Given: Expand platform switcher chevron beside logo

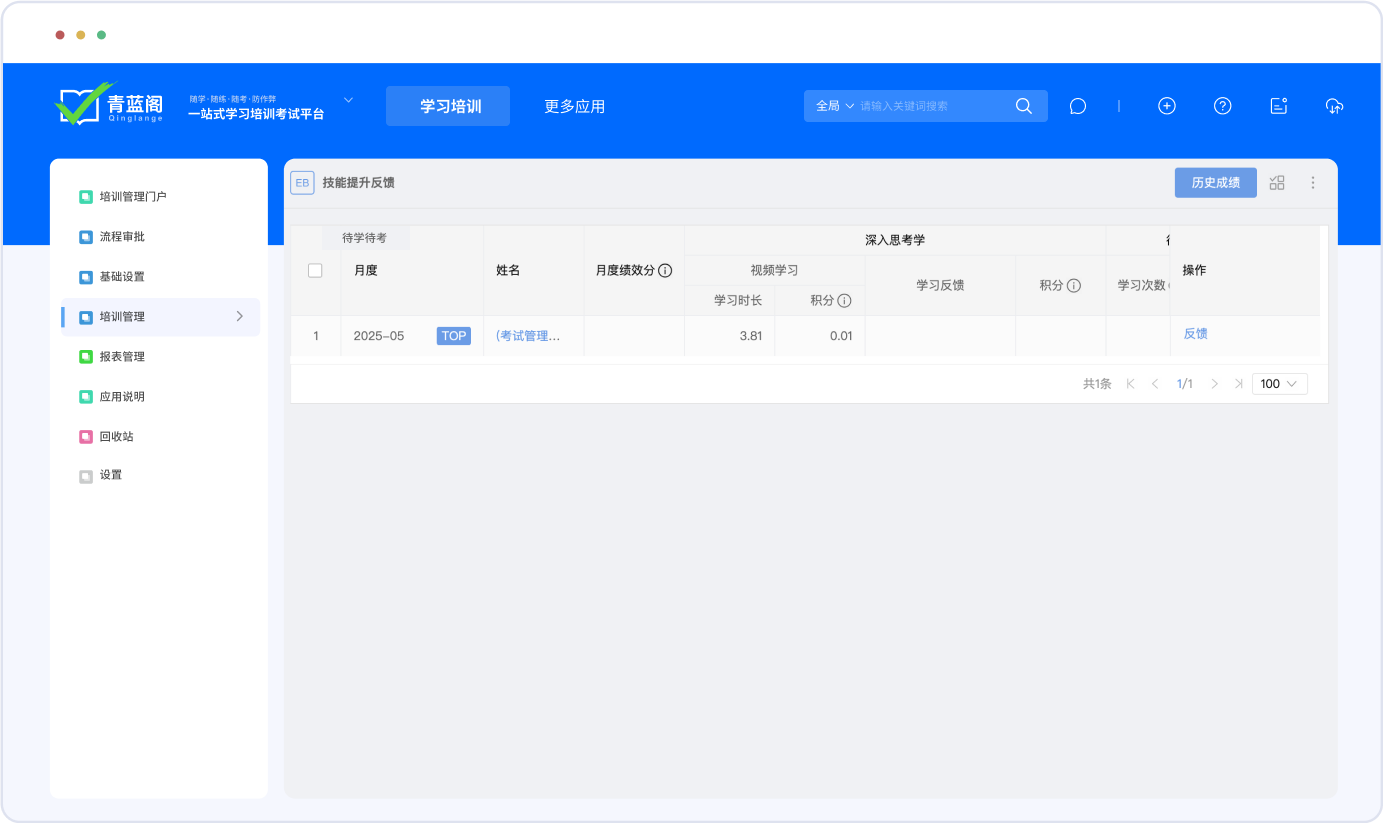Looking at the screenshot, I should point(349,100).
